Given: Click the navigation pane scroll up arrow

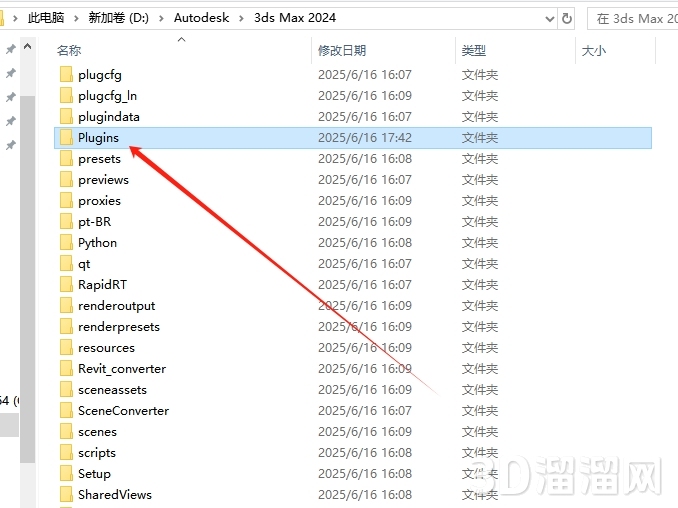Looking at the screenshot, I should click(x=27, y=46).
